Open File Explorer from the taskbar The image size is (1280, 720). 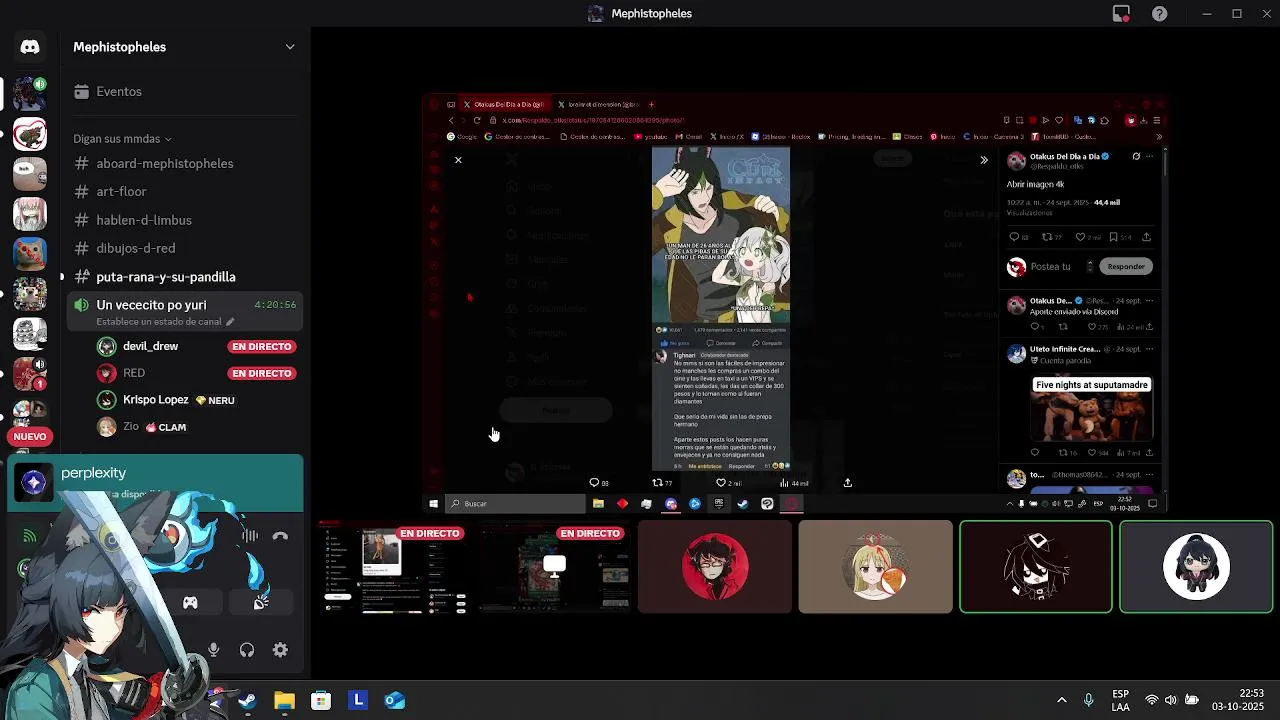tap(284, 700)
